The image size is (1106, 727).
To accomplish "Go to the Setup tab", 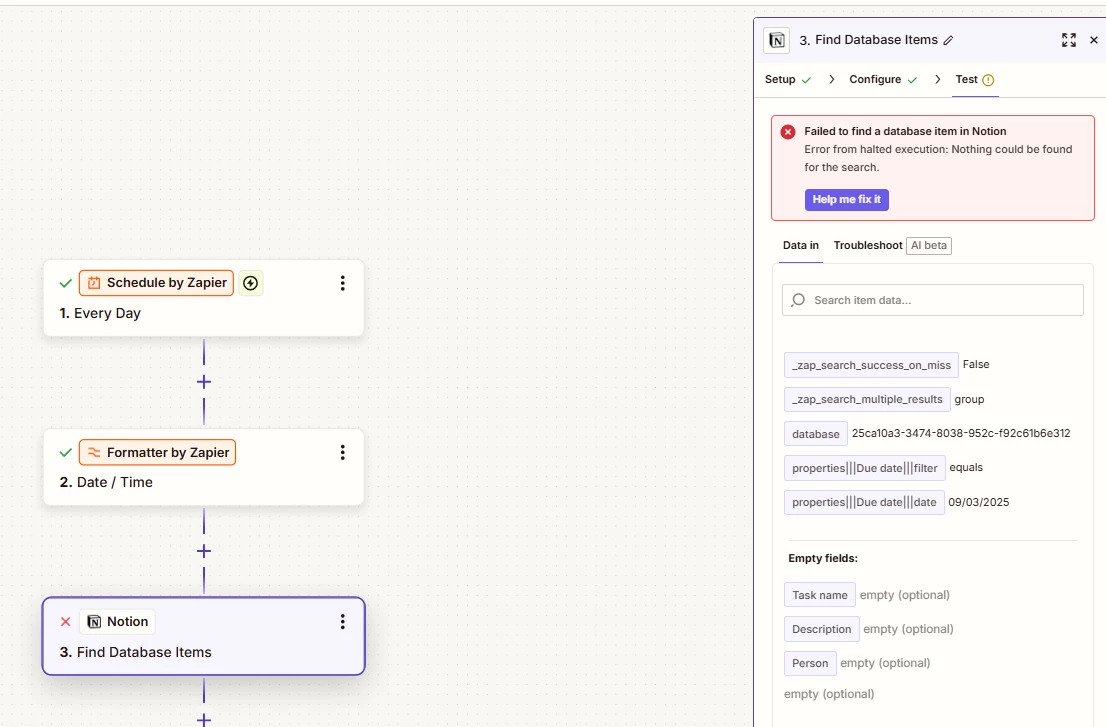I will coord(788,79).
